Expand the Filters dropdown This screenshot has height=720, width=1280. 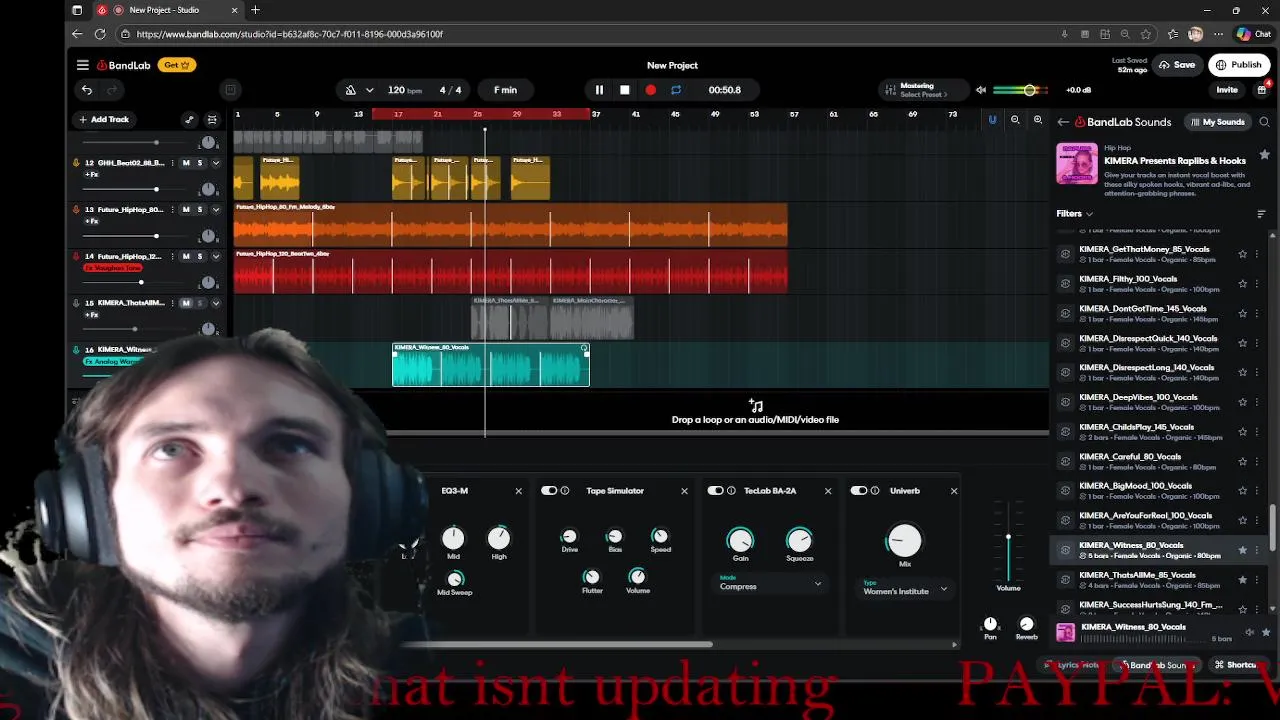coord(1075,214)
